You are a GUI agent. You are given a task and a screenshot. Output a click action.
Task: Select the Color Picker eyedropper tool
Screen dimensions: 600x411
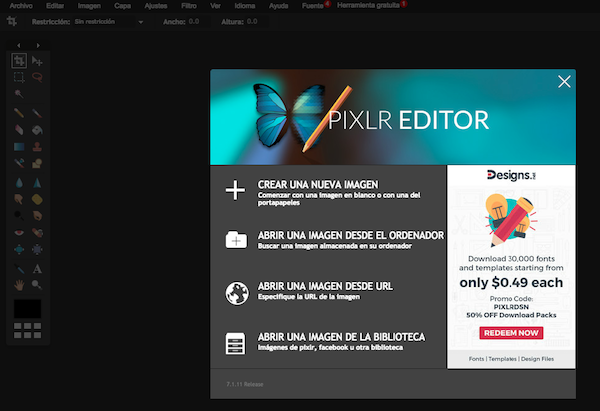(x=19, y=269)
